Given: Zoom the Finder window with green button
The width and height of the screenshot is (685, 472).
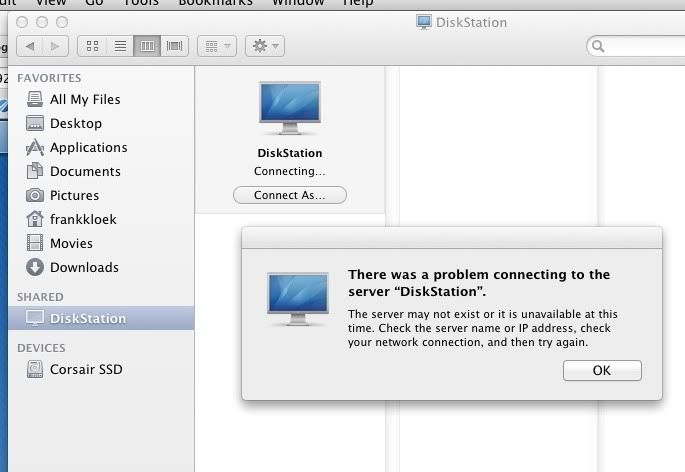Looking at the screenshot, I should (x=62, y=22).
